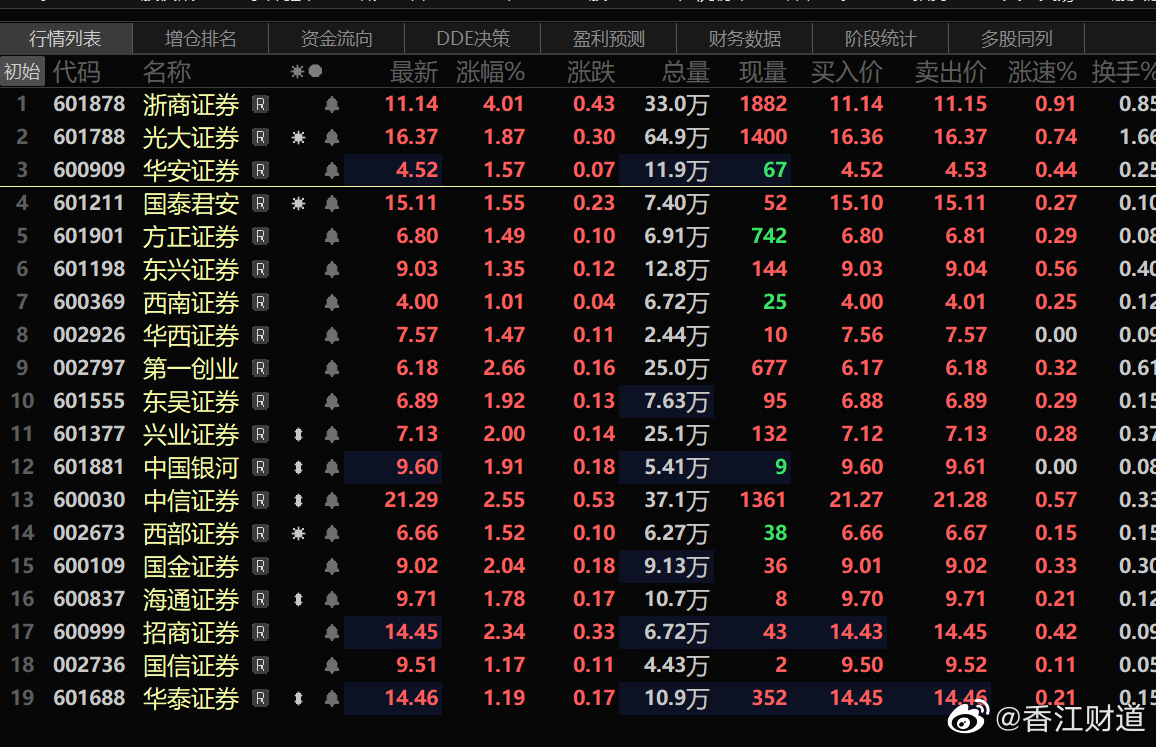The width and height of the screenshot is (1156, 747).
Task: Click bell alert icon for 招商证券
Action: tap(332, 633)
